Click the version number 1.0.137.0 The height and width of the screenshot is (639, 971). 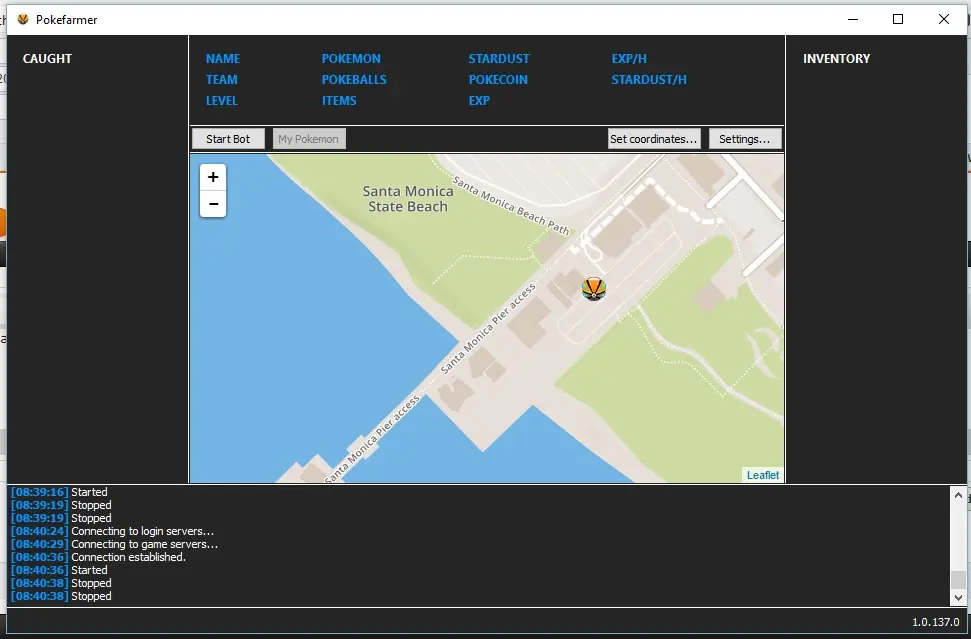[x=935, y=622]
